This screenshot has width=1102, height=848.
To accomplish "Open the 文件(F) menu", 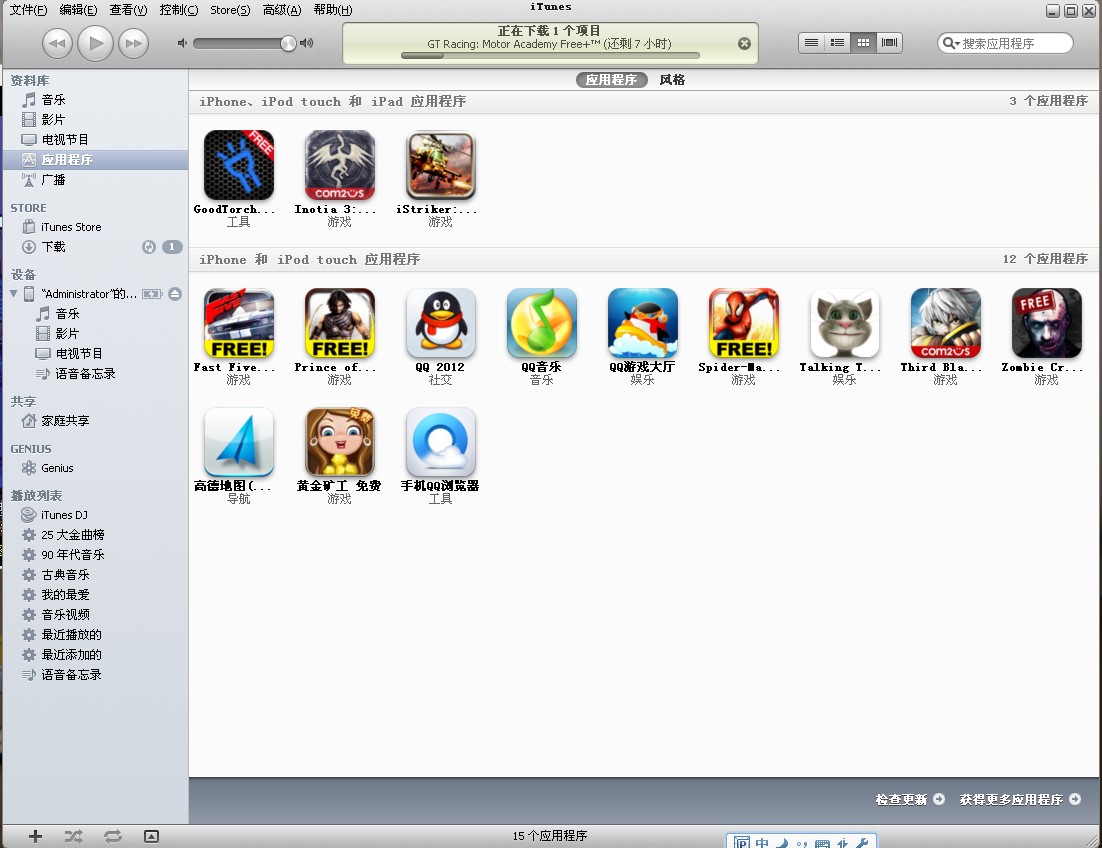I will [28, 10].
